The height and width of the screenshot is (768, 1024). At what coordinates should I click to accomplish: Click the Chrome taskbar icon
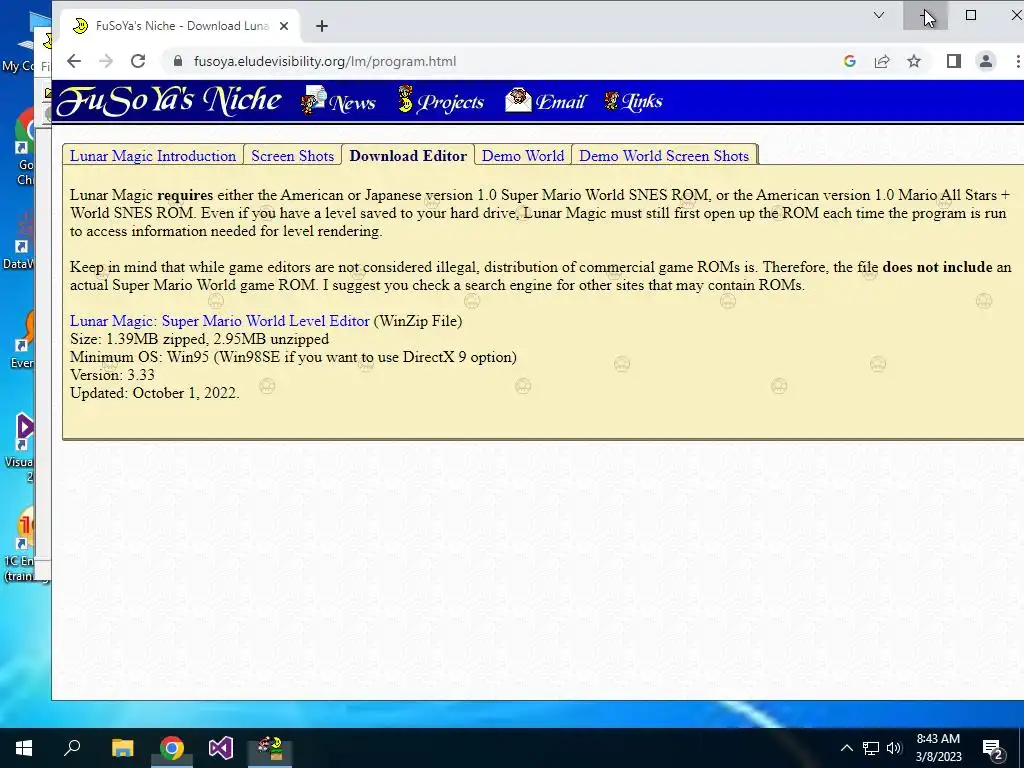[172, 748]
